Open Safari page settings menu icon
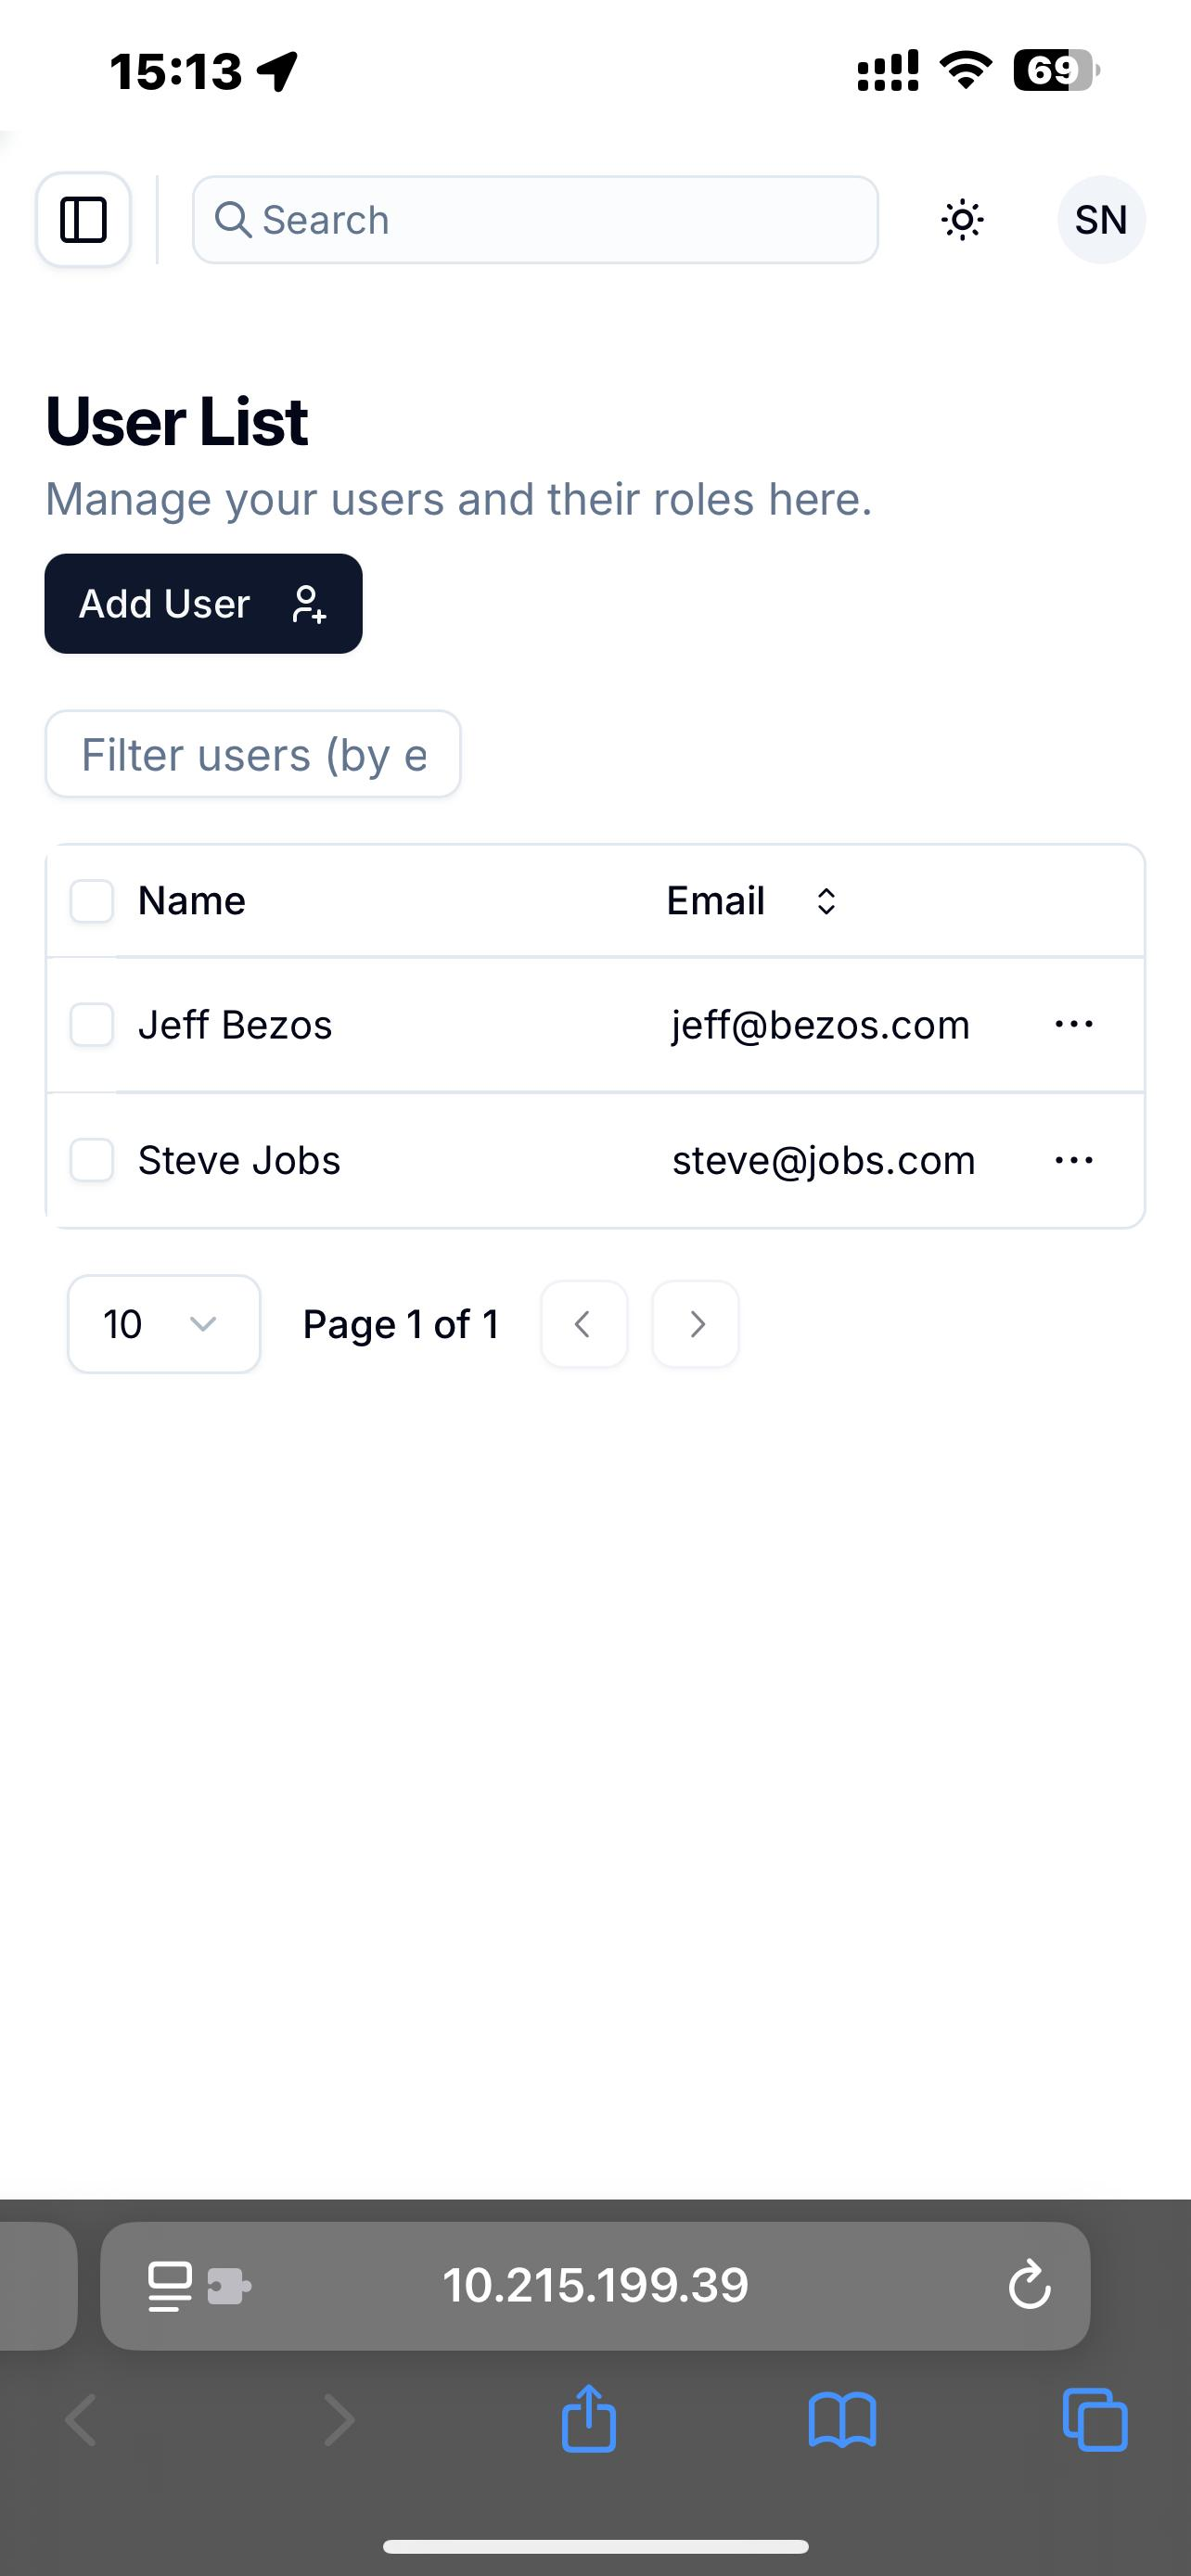 coord(199,2286)
